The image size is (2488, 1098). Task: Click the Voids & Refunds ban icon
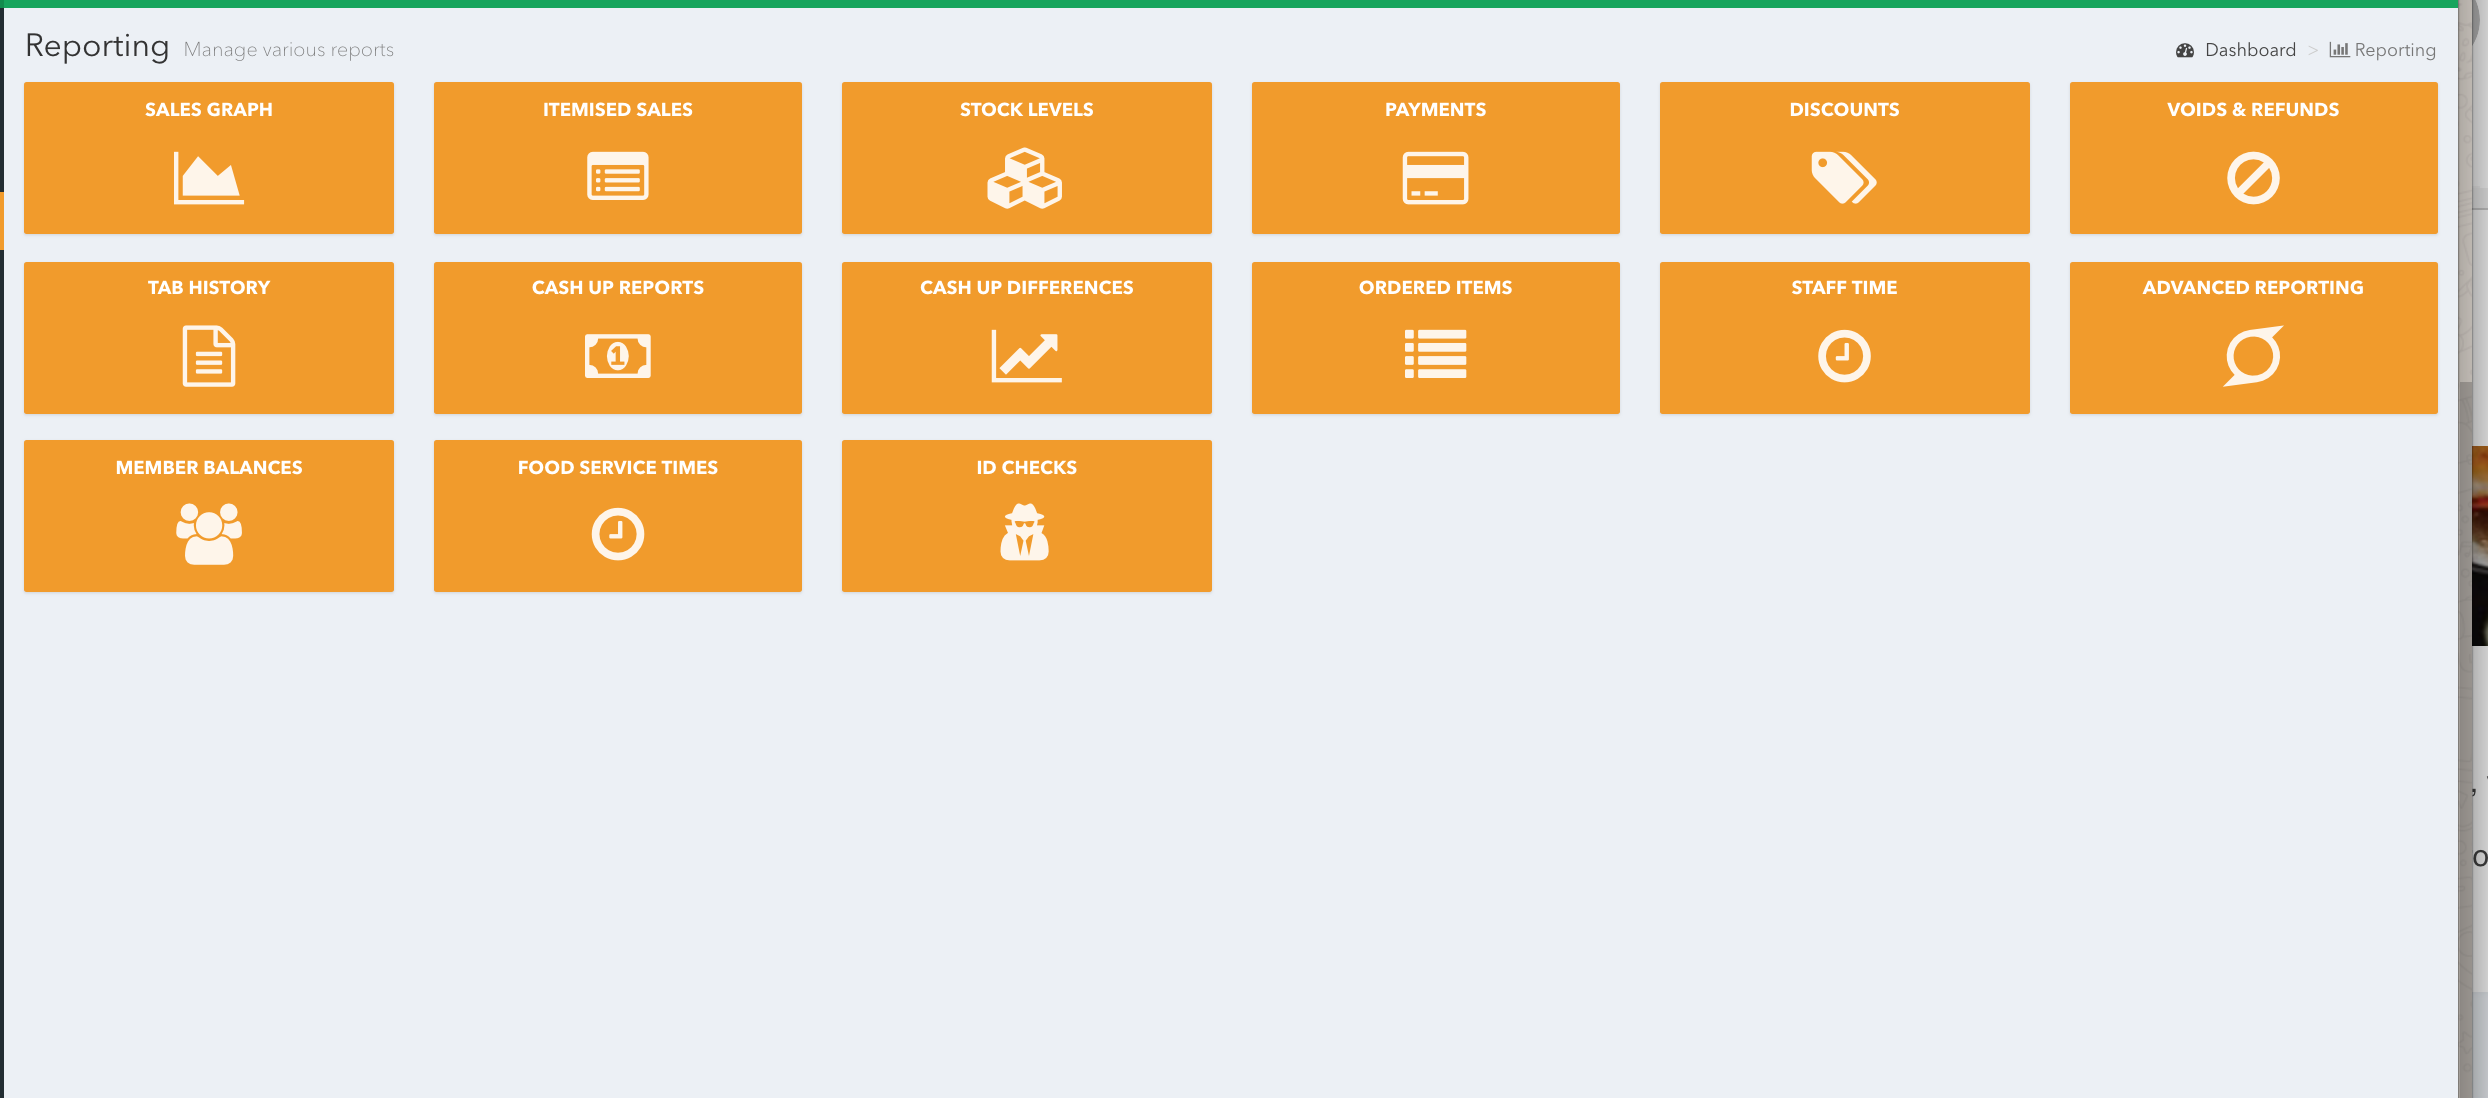pos(2252,178)
